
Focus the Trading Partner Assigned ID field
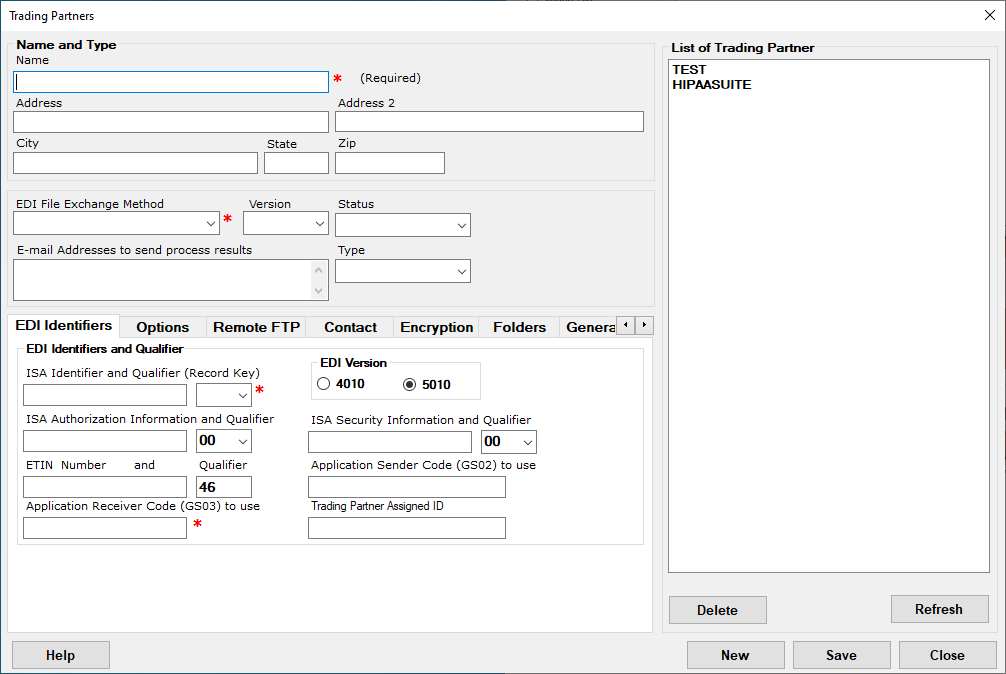(x=407, y=528)
